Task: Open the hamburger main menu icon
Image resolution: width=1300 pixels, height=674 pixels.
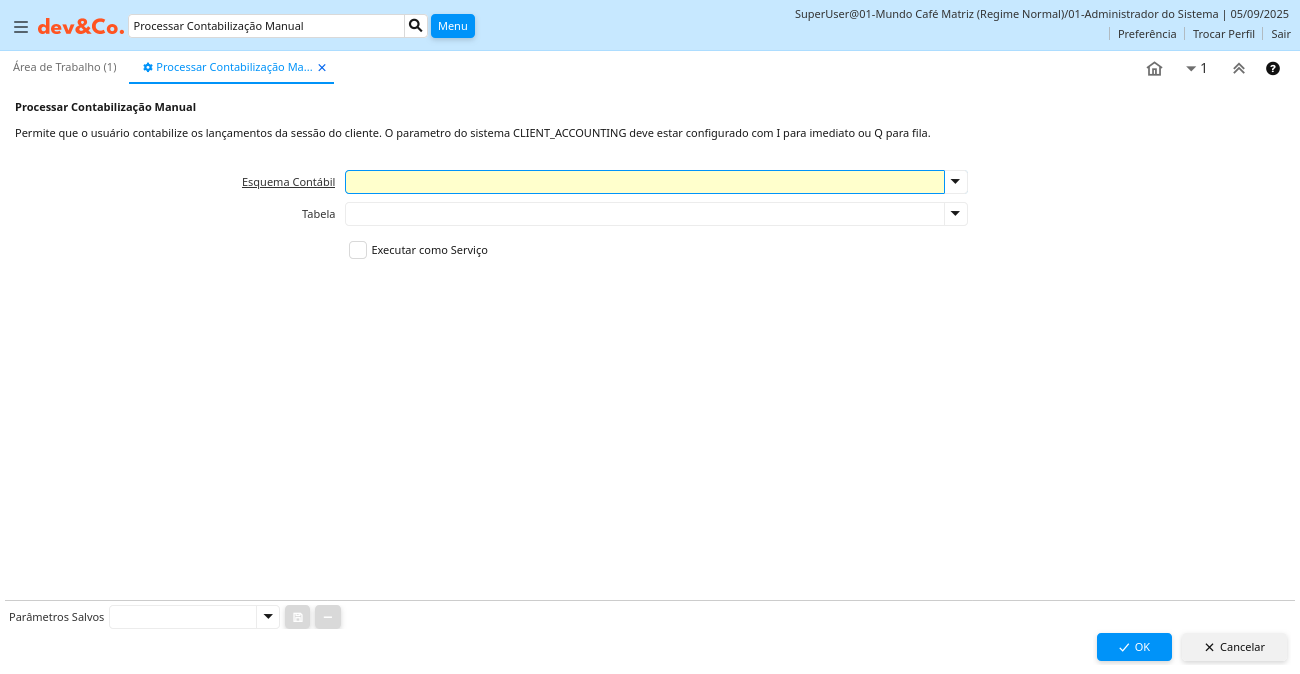Action: point(21,27)
